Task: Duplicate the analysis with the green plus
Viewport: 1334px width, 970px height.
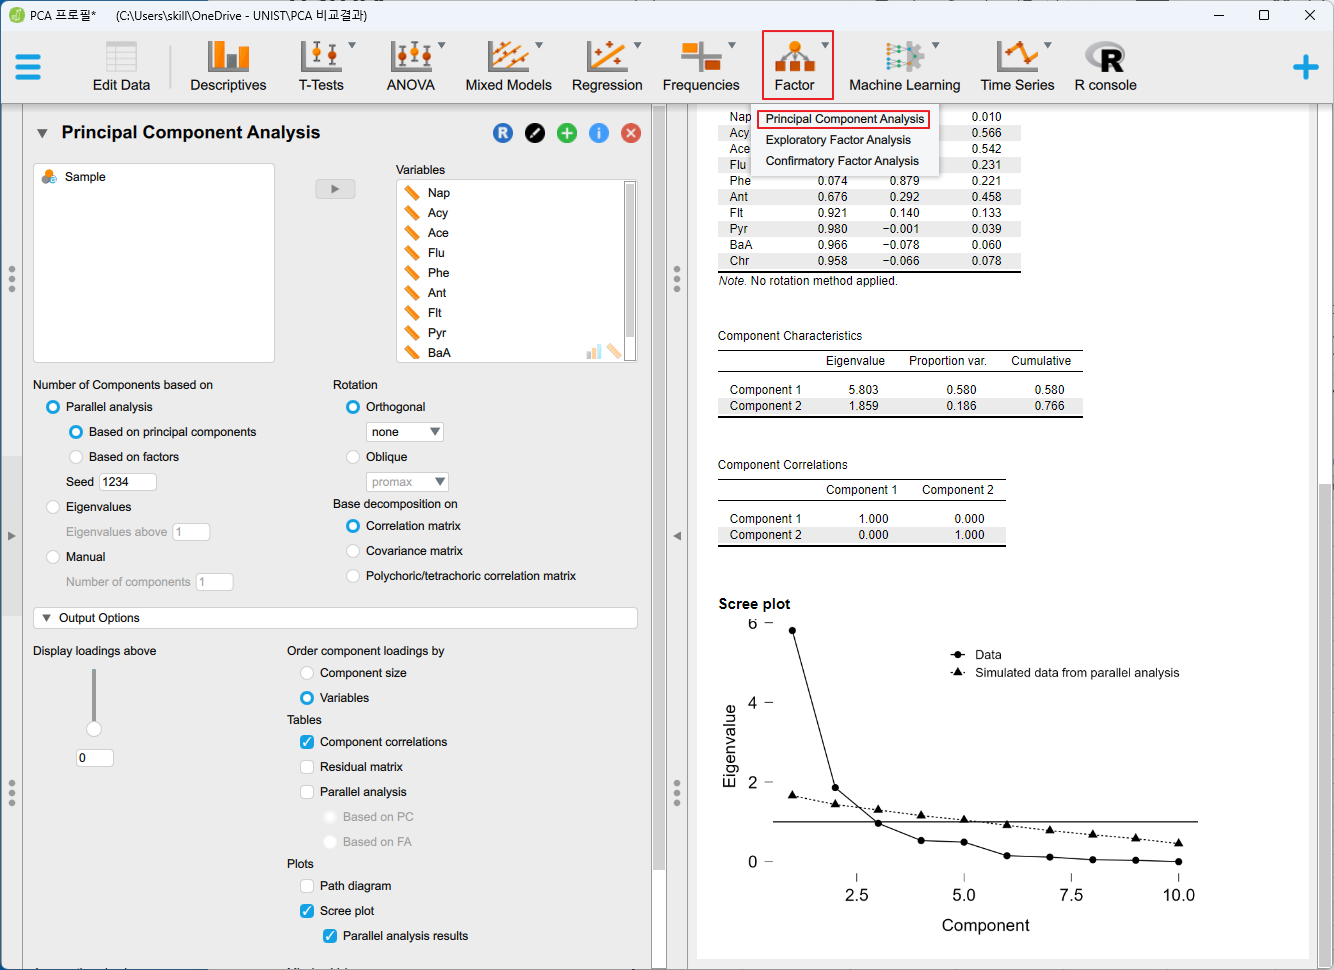Action: [567, 133]
